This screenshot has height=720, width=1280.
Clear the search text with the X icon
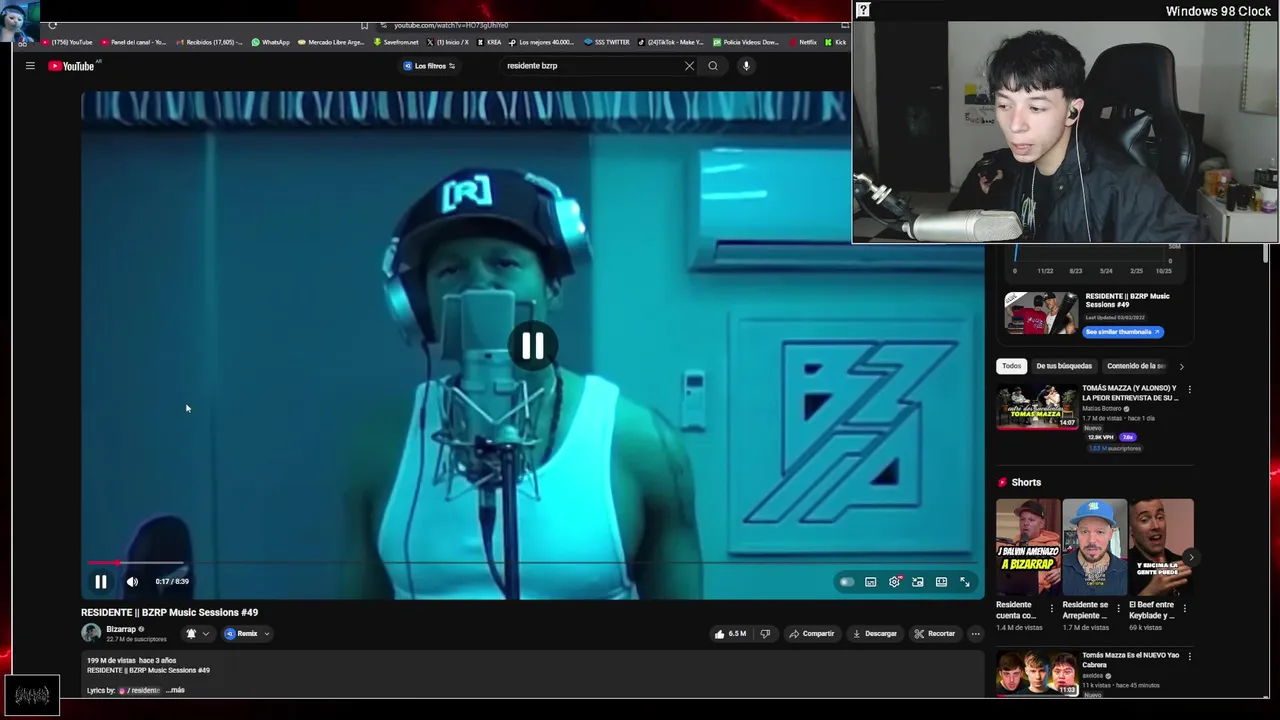point(689,66)
